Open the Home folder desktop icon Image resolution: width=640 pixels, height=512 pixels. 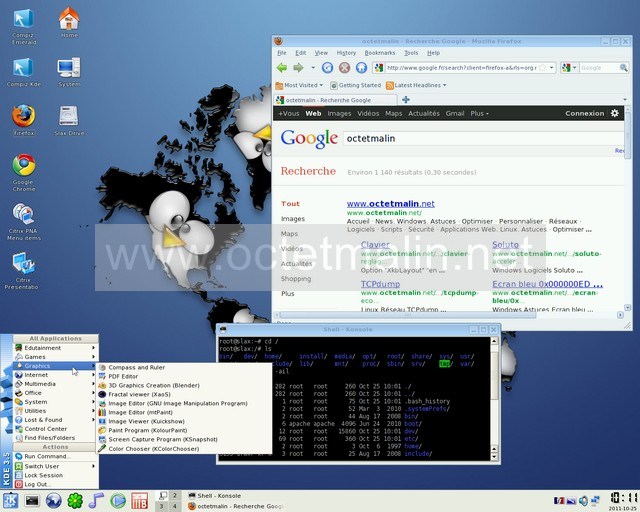[x=69, y=22]
